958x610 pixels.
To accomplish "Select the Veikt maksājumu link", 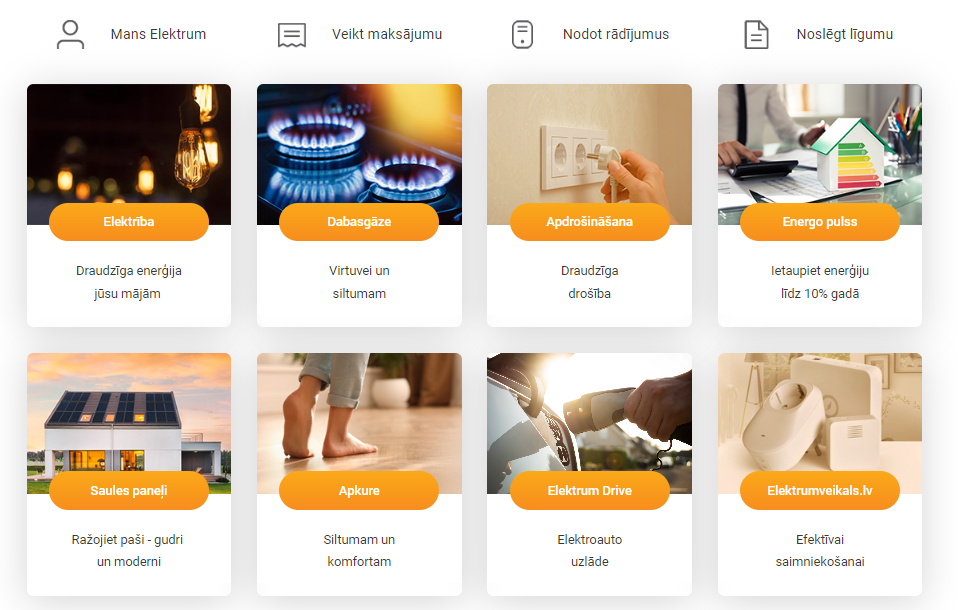I will tap(387, 34).
